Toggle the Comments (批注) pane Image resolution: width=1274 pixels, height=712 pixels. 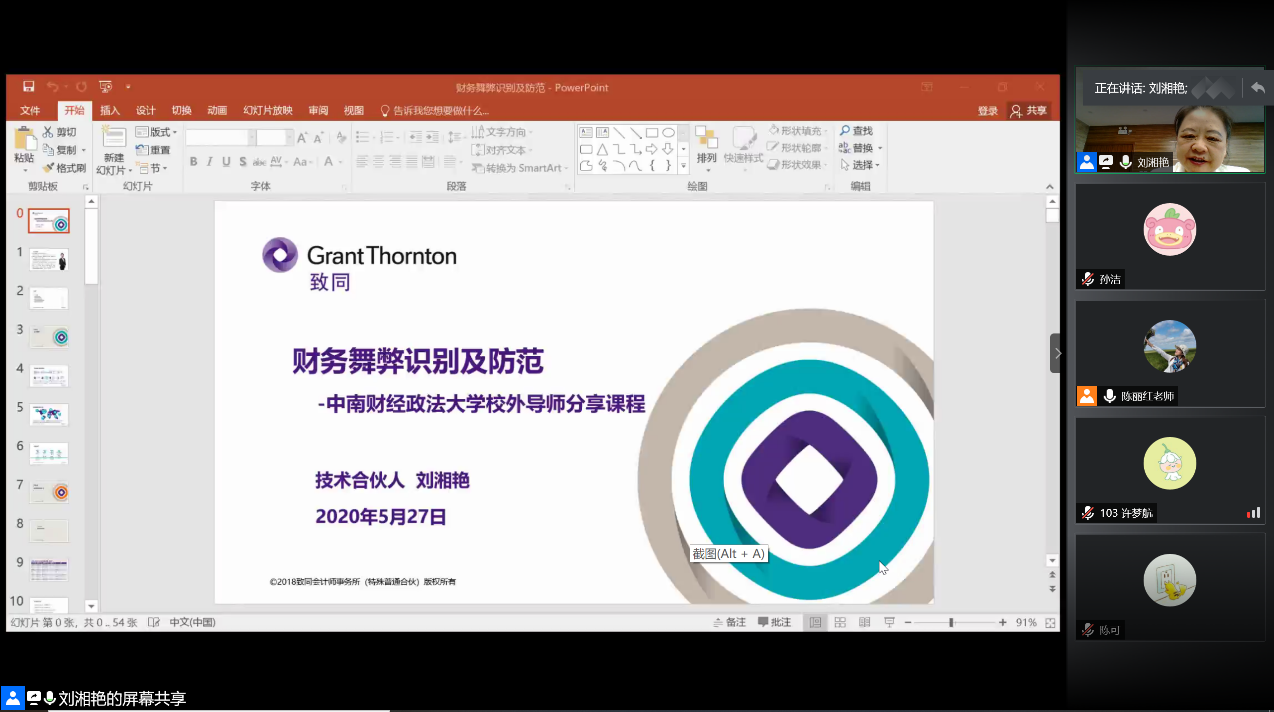coord(775,622)
